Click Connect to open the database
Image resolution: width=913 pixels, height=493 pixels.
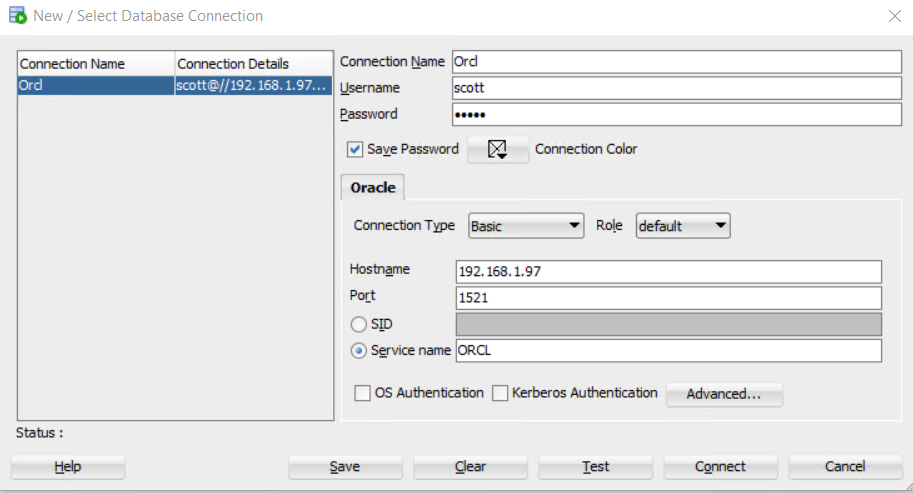pos(720,467)
